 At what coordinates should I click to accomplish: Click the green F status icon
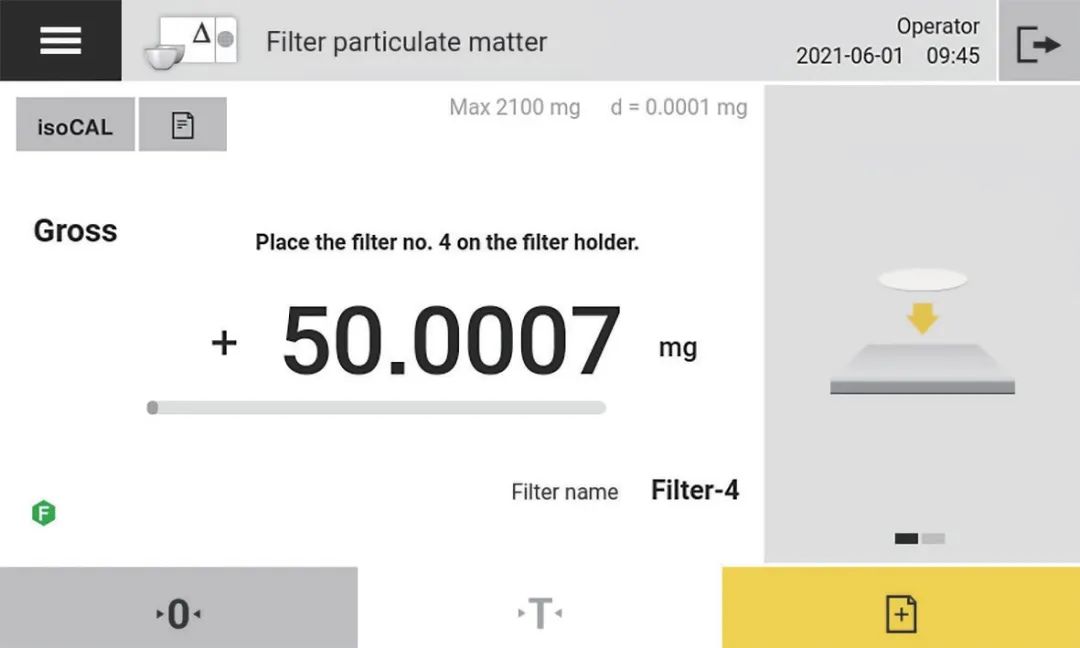(43, 514)
